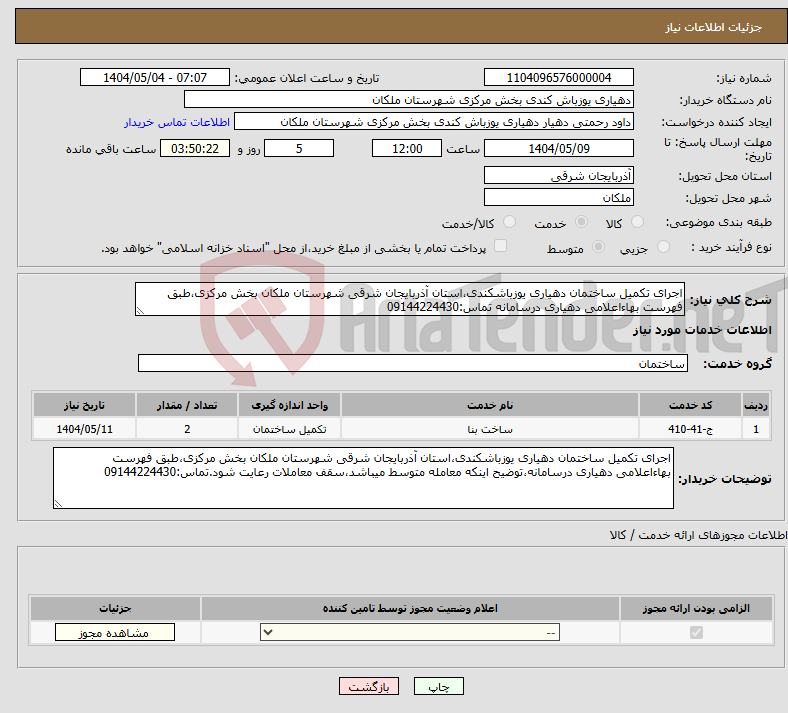Screen dimensions: 788x713
Task: Click the جزئیات column header
Action: tap(115, 608)
